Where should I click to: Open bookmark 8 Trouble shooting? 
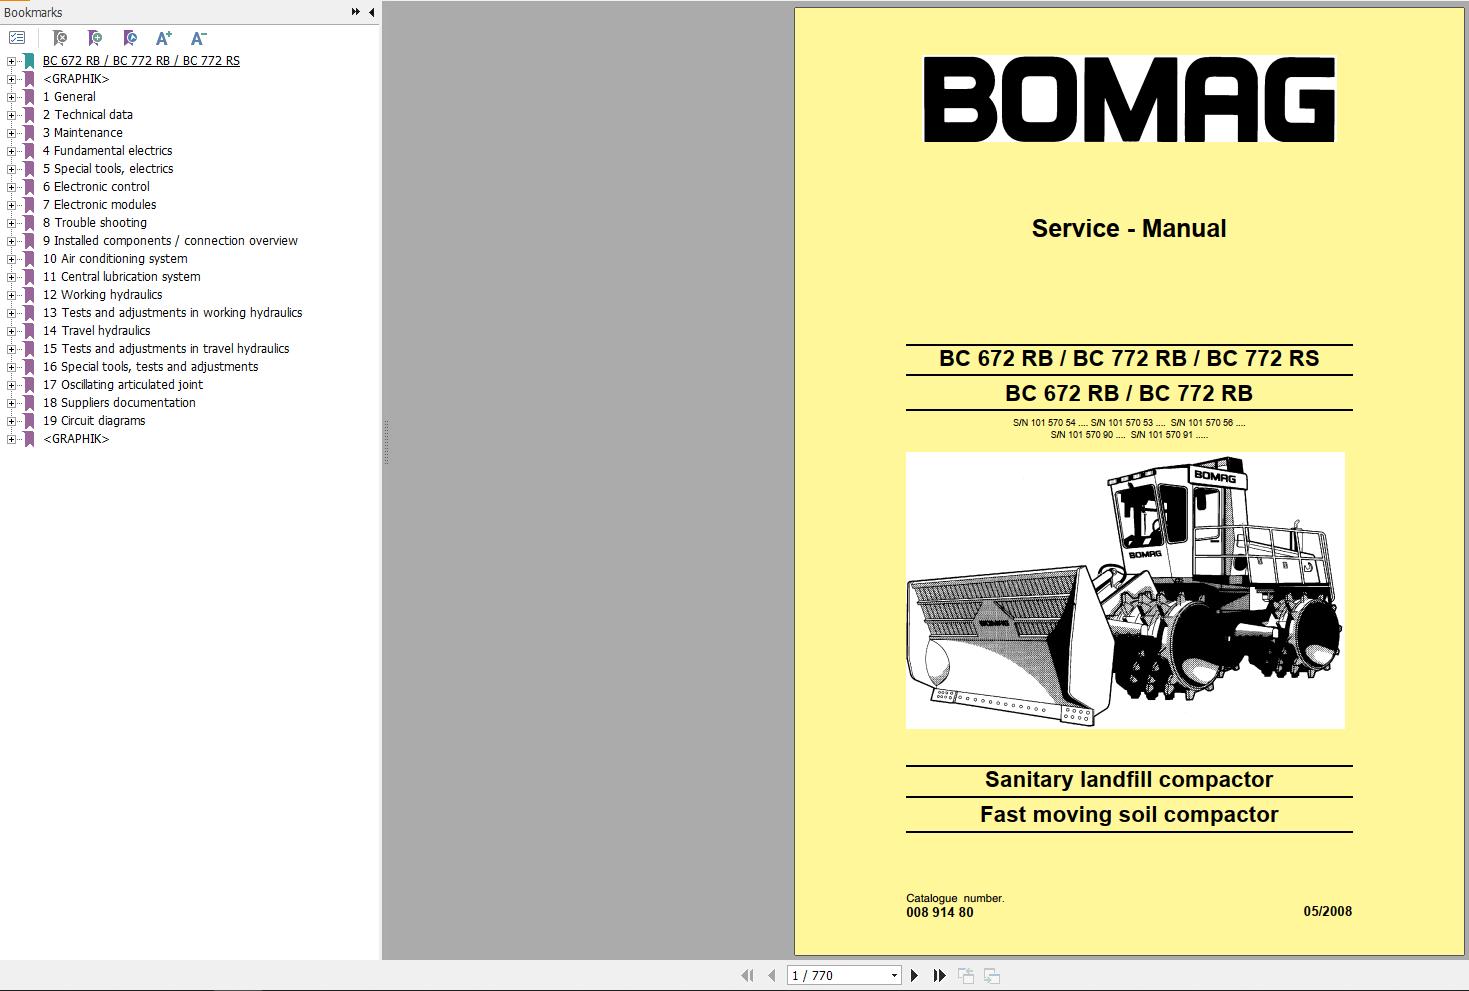point(95,223)
